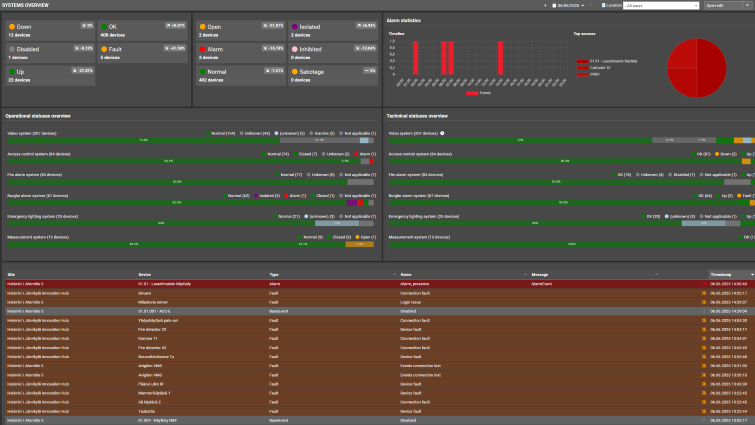
Task: Select the Milestone server fault row
Action: pos(380,302)
